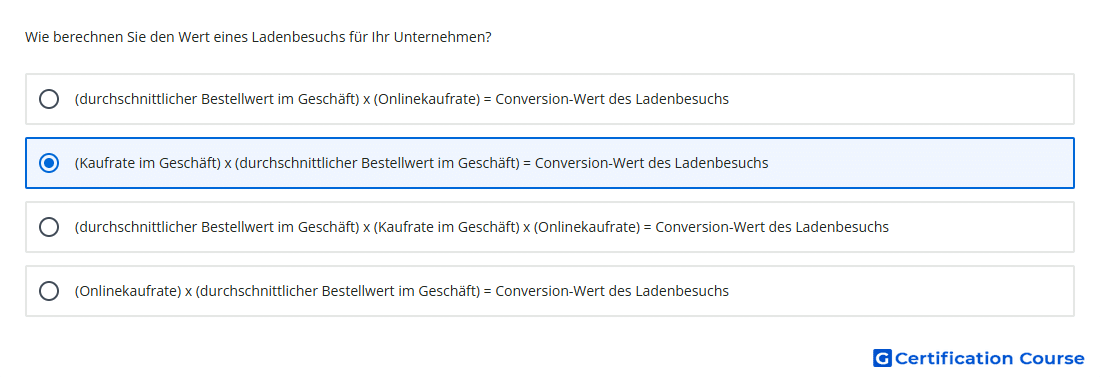Click the question text about Ladenbesuch value
Viewport: 1100px width, 377px height.
click(x=258, y=37)
